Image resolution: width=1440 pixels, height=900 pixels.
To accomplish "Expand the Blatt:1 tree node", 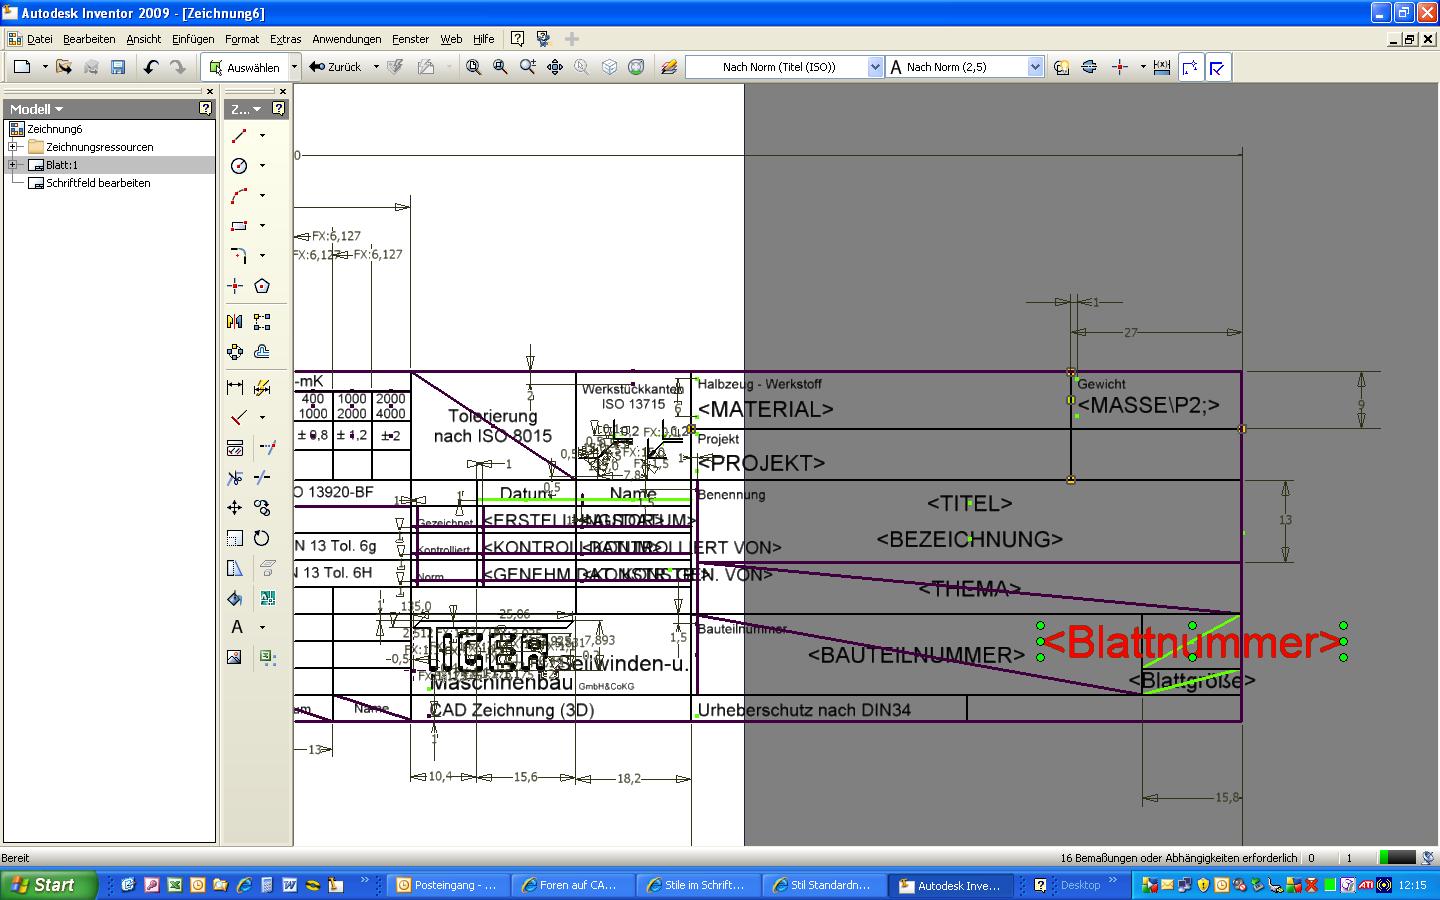I will [14, 165].
